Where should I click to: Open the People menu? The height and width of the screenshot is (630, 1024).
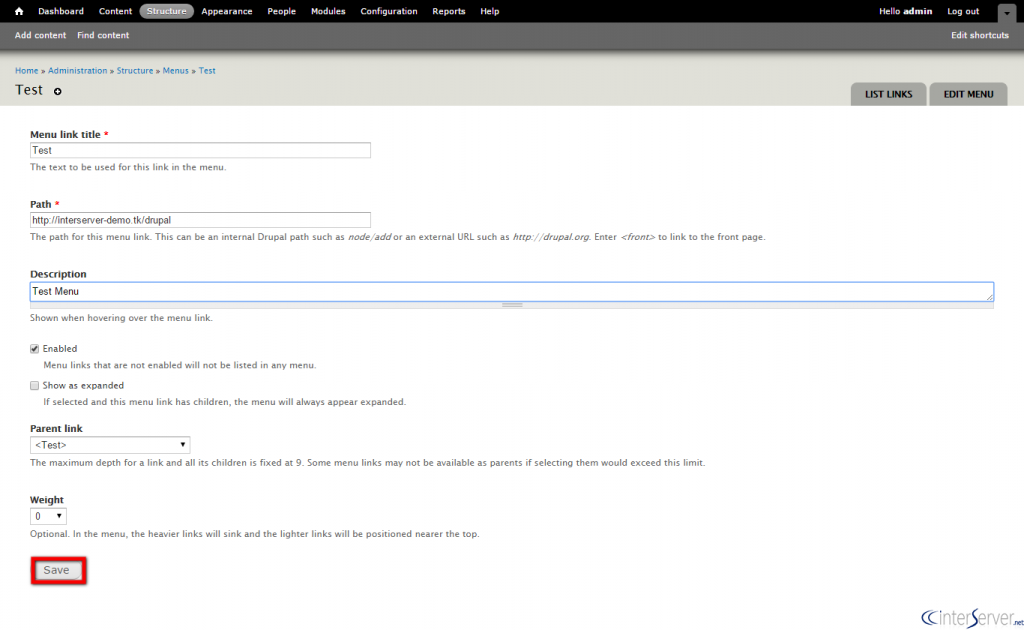[x=281, y=11]
